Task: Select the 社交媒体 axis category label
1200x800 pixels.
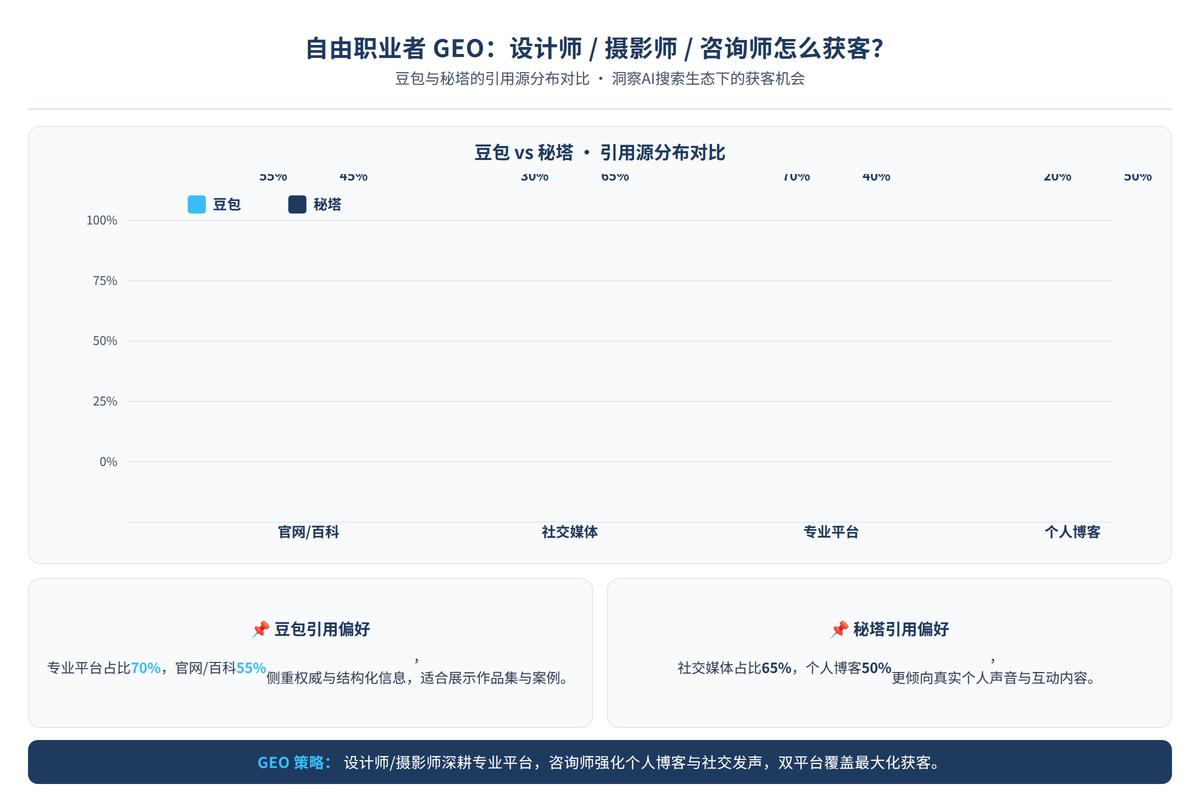Action: (570, 532)
